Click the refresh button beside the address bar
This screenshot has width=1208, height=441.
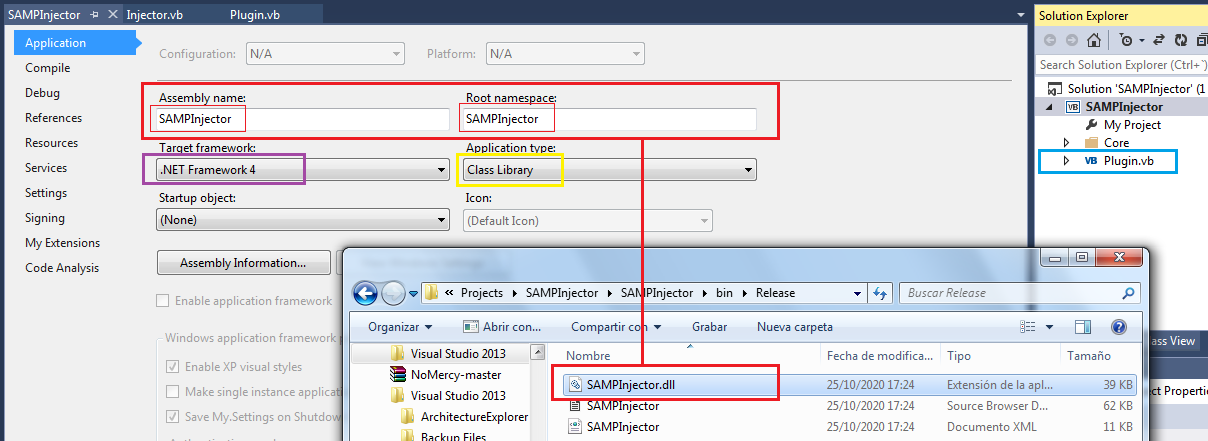(881, 293)
